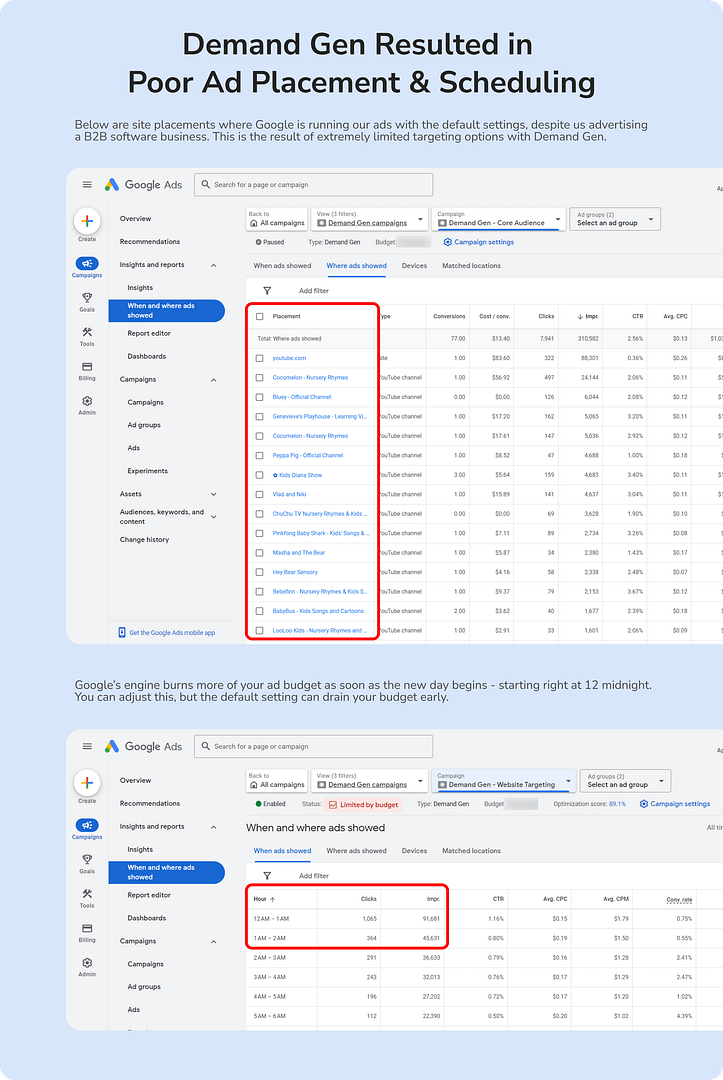Open Experiments in the Campaigns menu
Screen dimensions: 723x1080
coord(147,471)
